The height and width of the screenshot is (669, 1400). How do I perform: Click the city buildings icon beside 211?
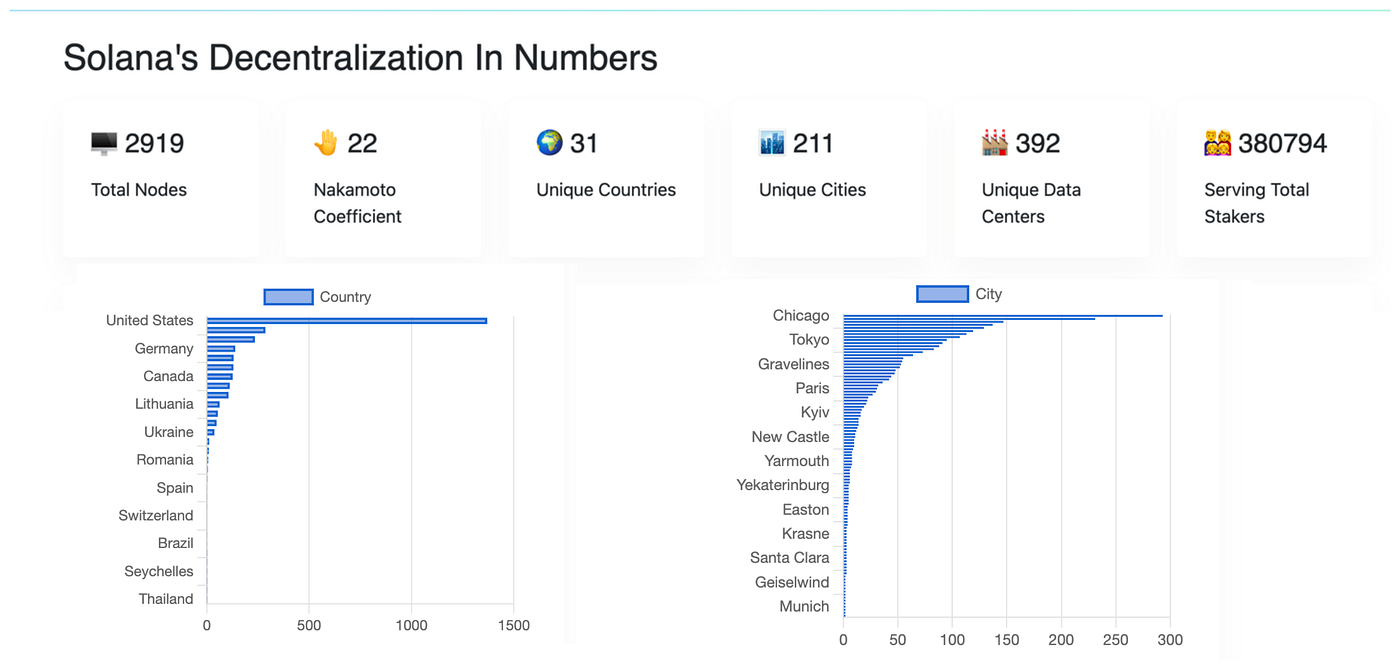[772, 143]
